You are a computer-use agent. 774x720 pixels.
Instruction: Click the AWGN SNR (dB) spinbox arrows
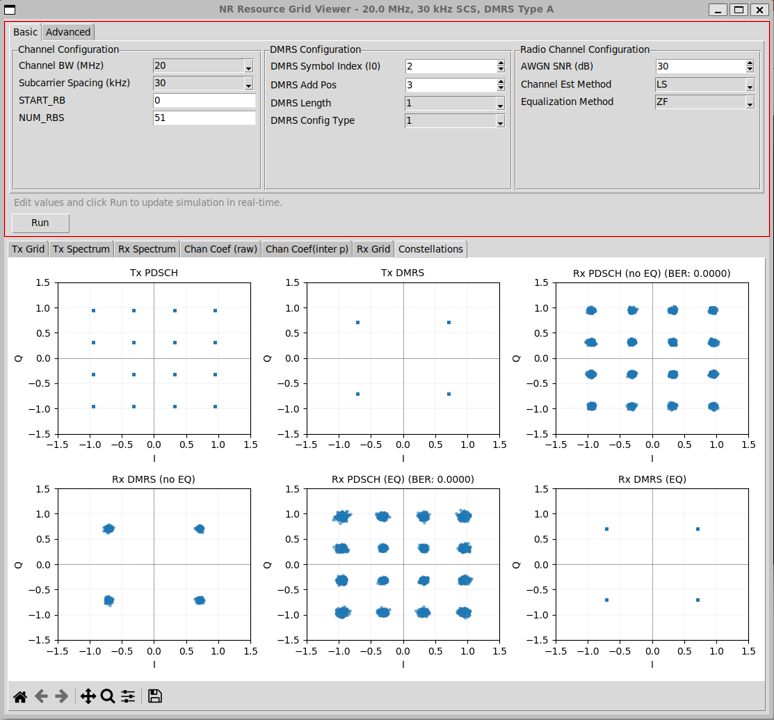(x=749, y=66)
